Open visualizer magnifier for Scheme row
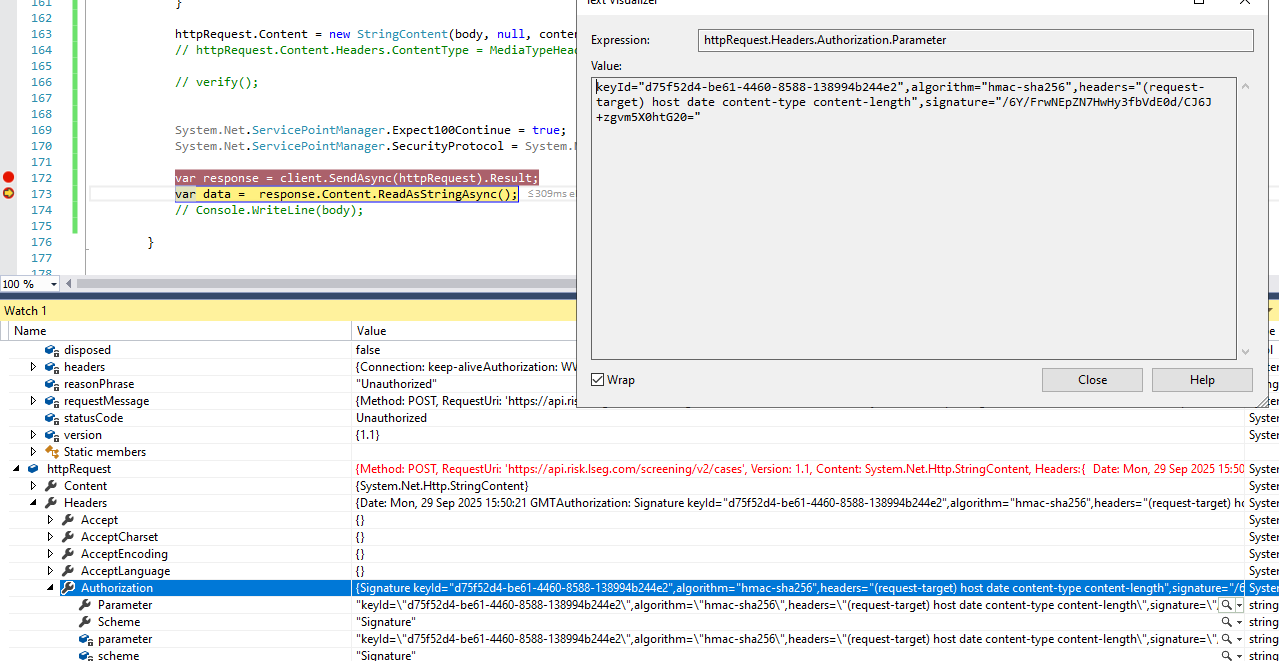This screenshot has width=1279, height=661. (1226, 622)
